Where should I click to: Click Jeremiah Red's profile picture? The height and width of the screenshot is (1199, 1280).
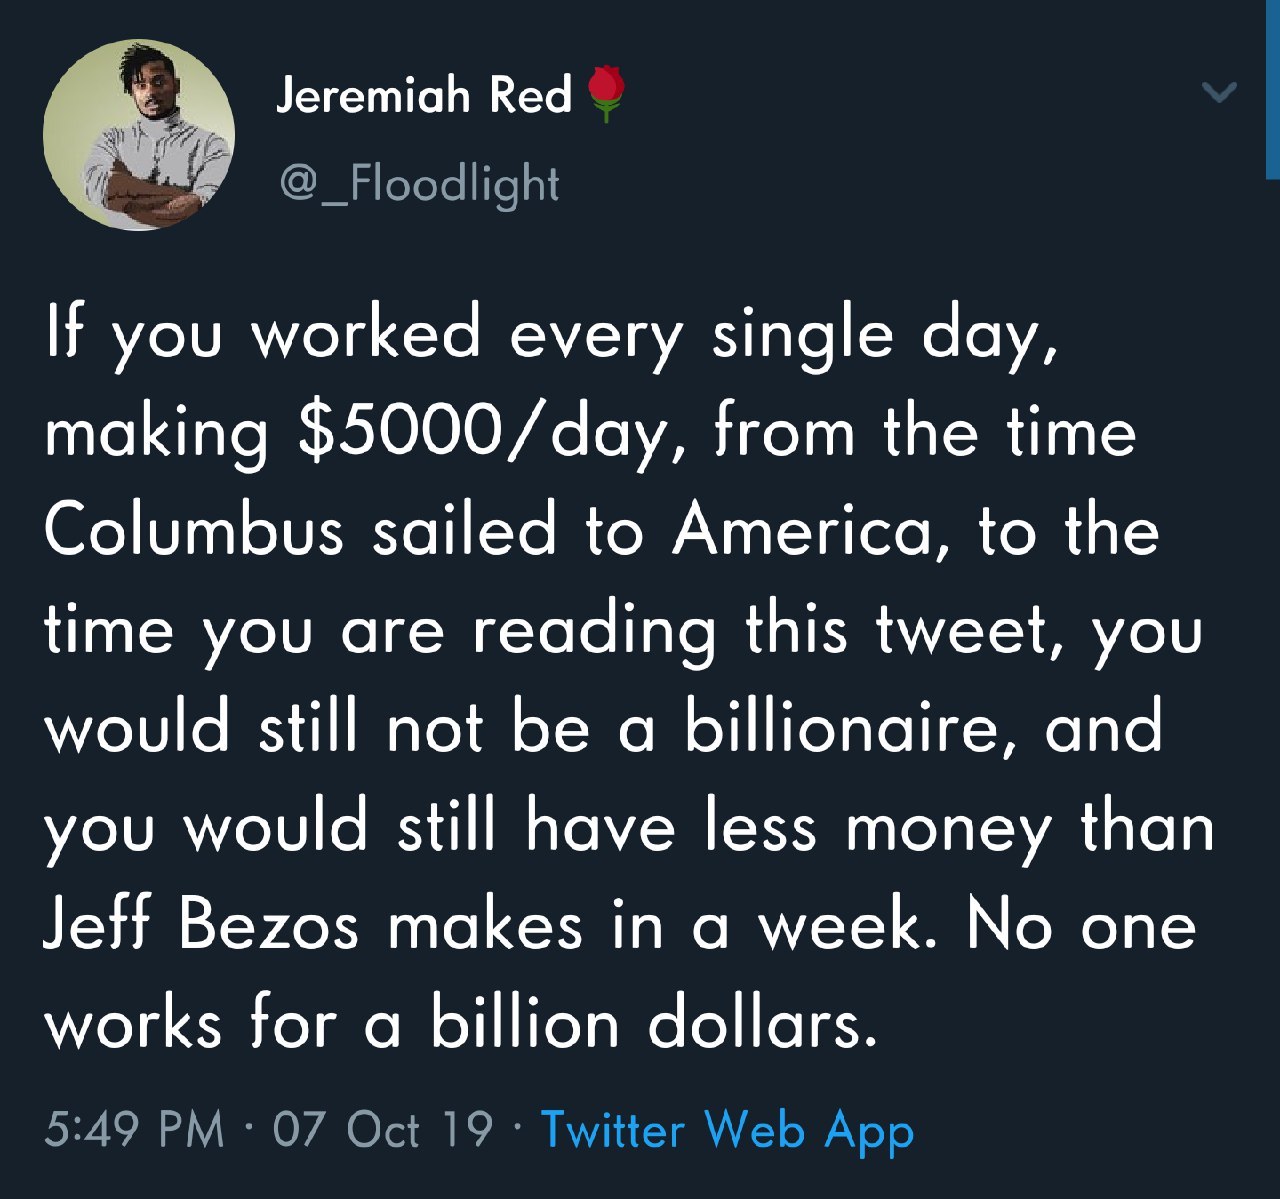pyautogui.click(x=139, y=136)
